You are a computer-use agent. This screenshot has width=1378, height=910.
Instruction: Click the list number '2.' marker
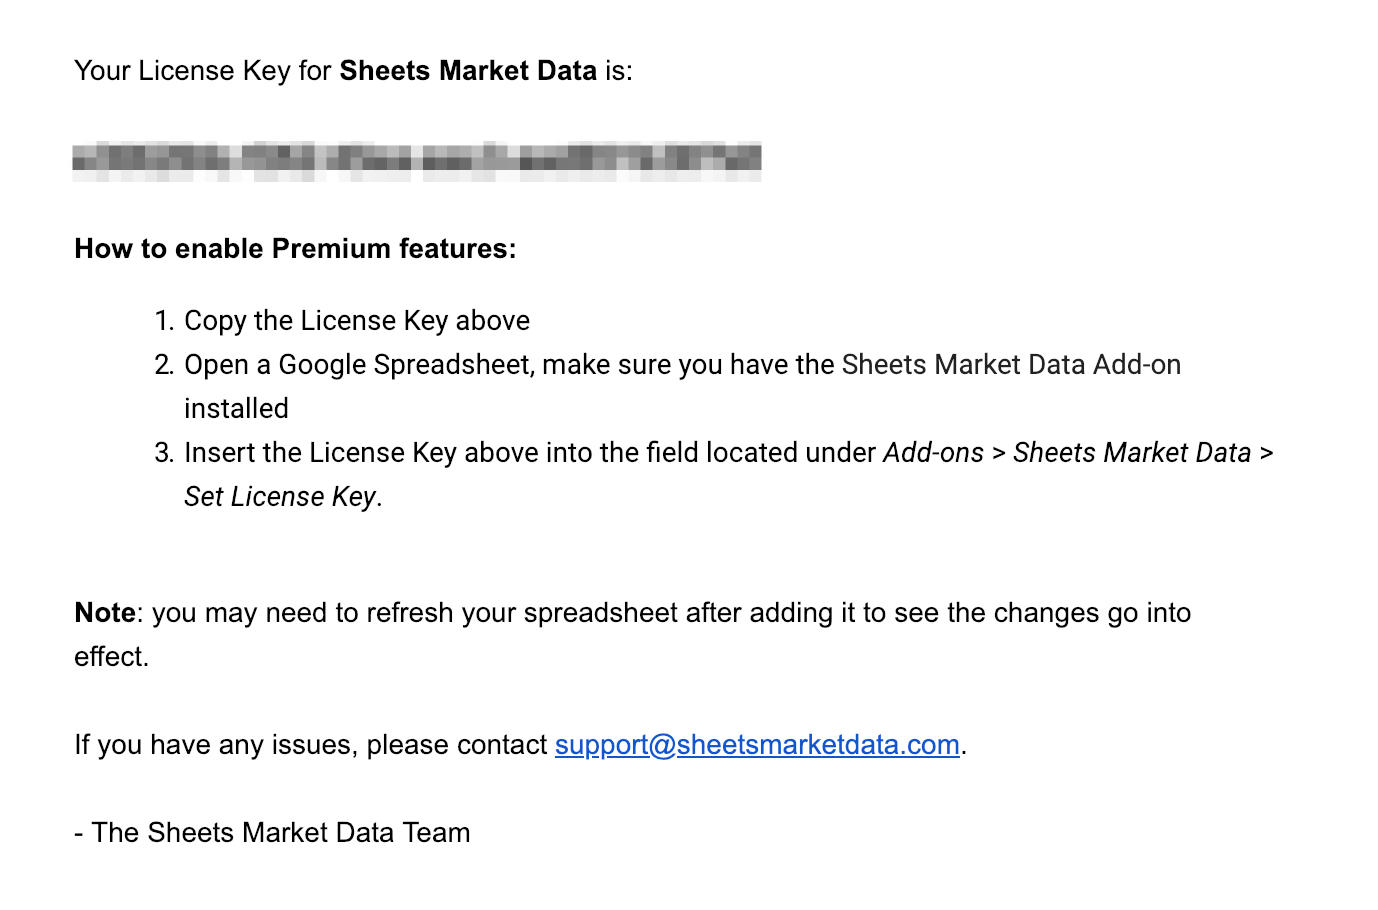pos(165,365)
